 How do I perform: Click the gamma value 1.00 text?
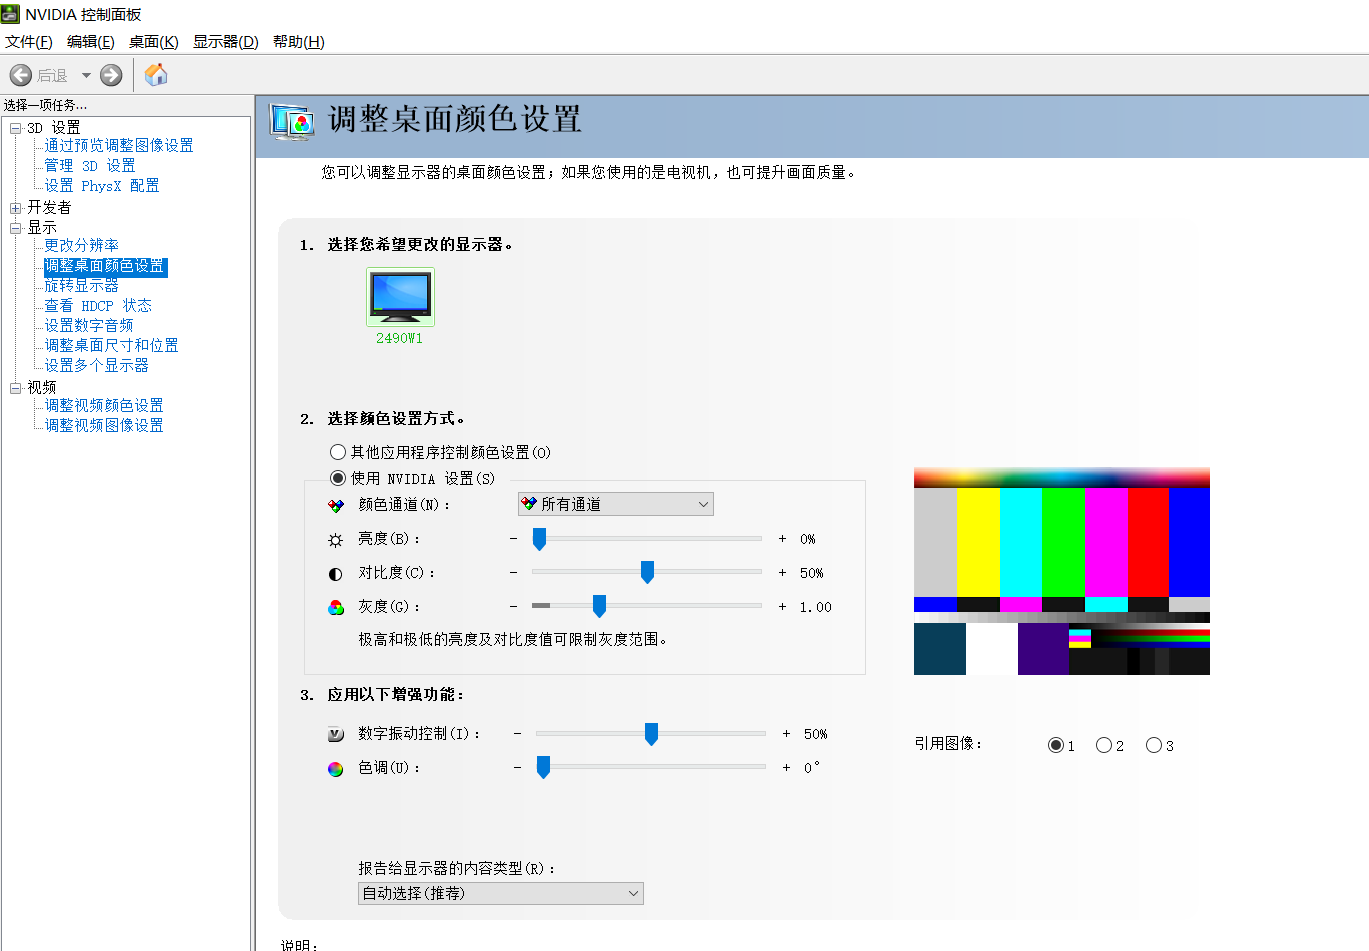[816, 607]
